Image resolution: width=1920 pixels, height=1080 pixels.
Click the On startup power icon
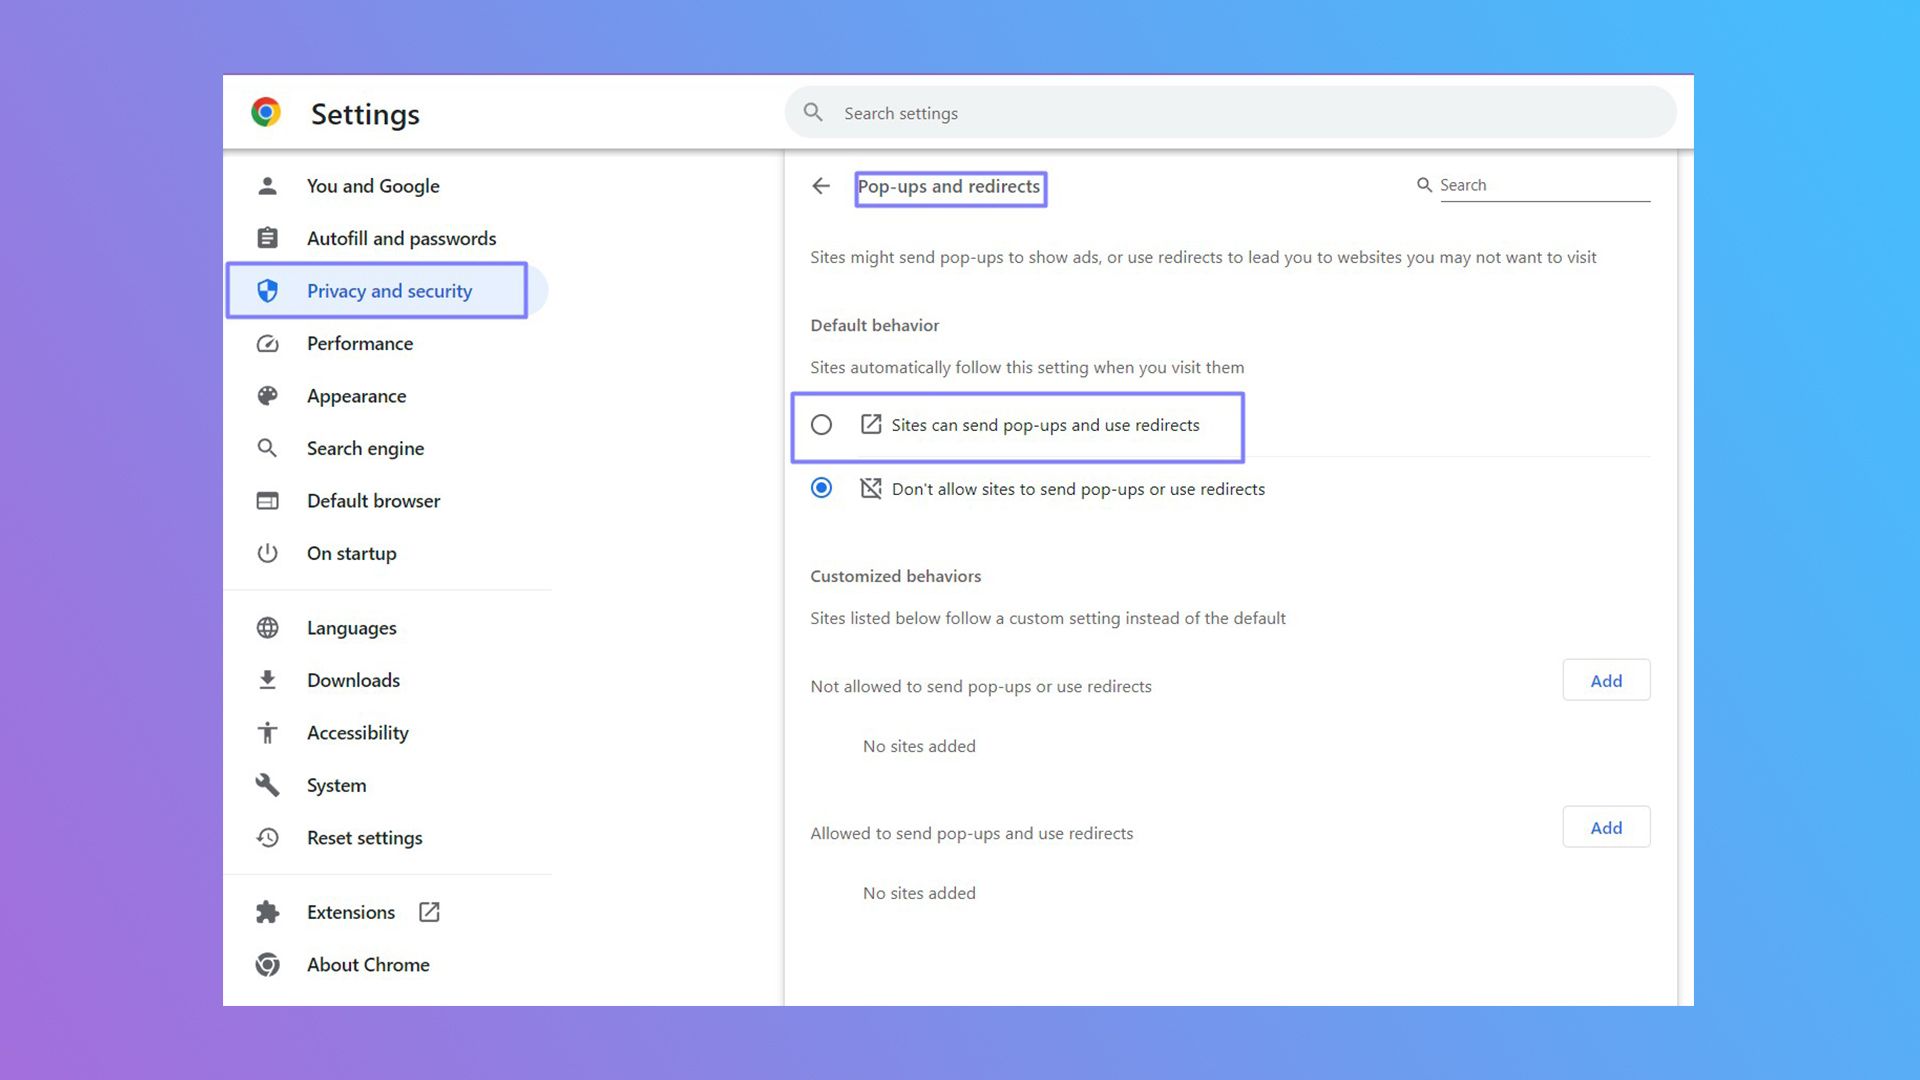point(267,553)
